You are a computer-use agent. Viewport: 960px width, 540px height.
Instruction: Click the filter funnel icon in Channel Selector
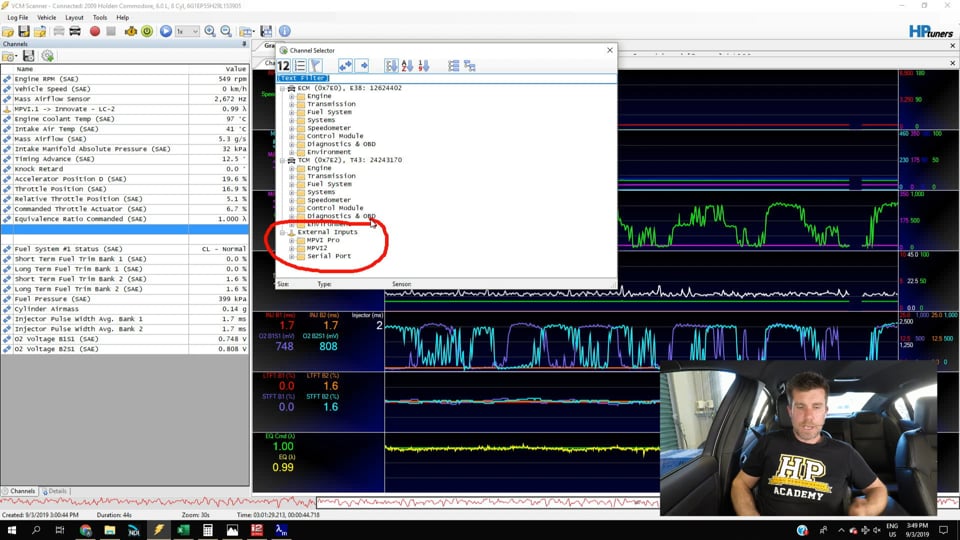(315, 66)
